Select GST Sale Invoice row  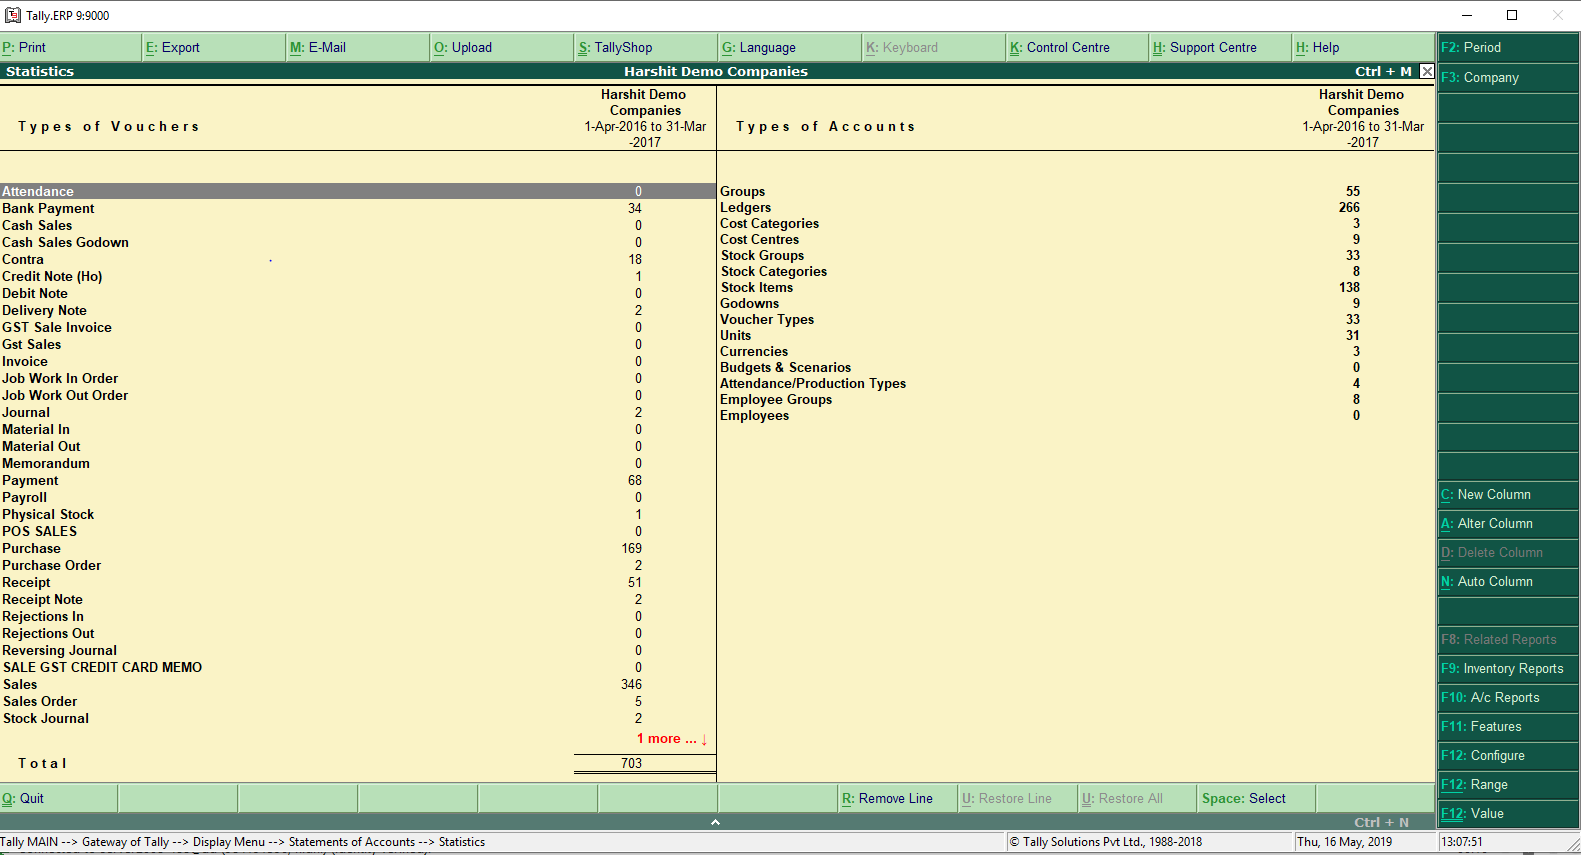[357, 327]
